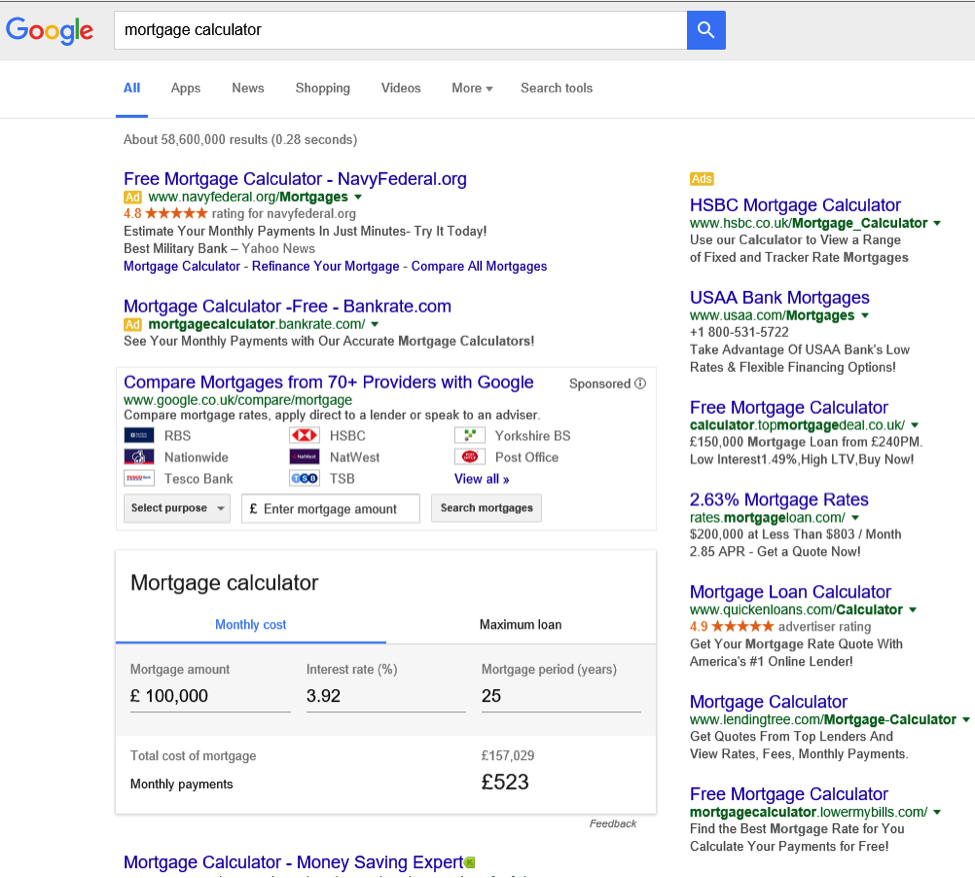Open the Bankrate.com Mortgage Calculator result
The image size is (975, 878).
[x=287, y=306]
